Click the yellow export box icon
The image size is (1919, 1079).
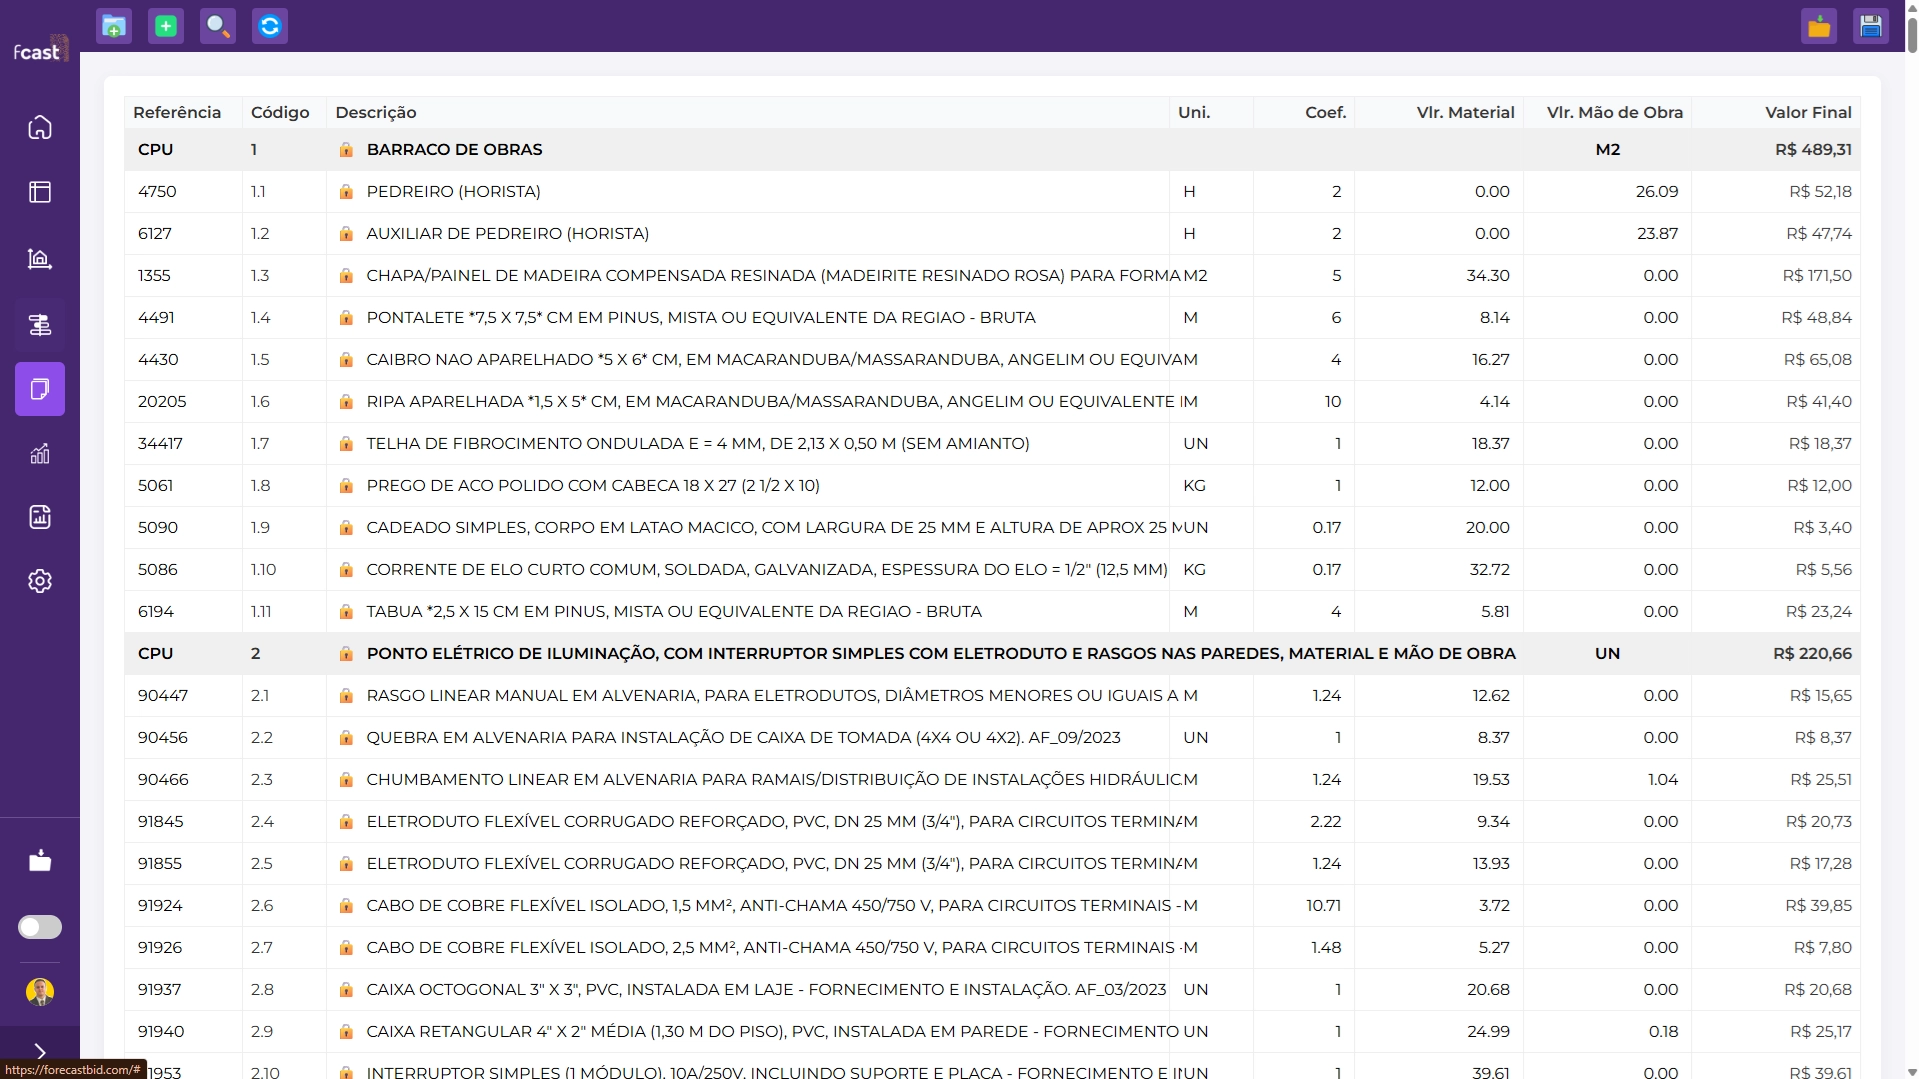tap(1818, 26)
